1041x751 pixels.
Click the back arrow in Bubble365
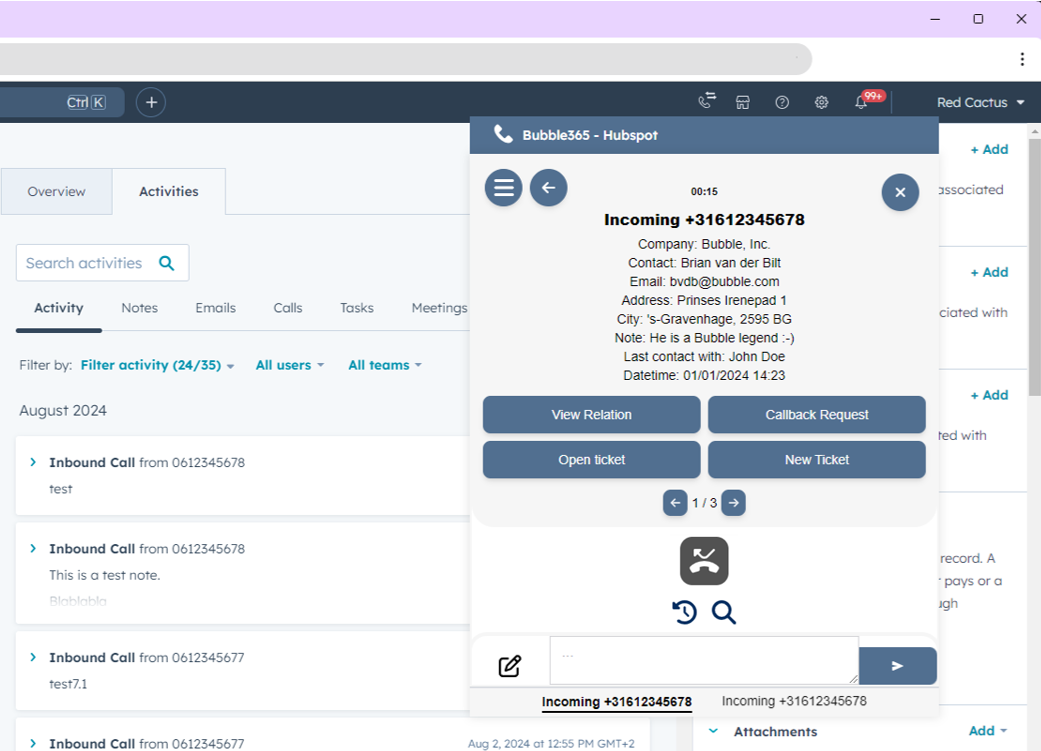[x=548, y=188]
